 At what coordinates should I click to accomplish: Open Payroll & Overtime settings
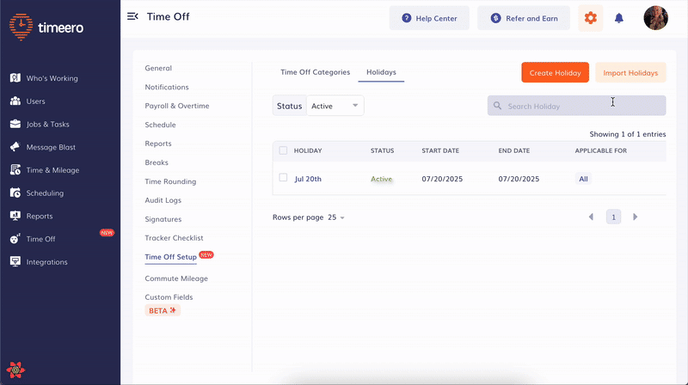177,106
